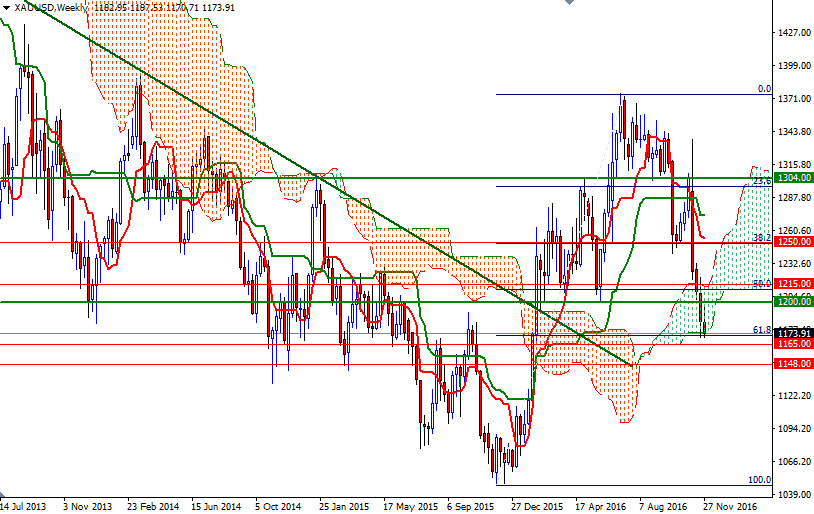
Task: Click the Fibonacci 61.8 level label
Action: (760, 329)
